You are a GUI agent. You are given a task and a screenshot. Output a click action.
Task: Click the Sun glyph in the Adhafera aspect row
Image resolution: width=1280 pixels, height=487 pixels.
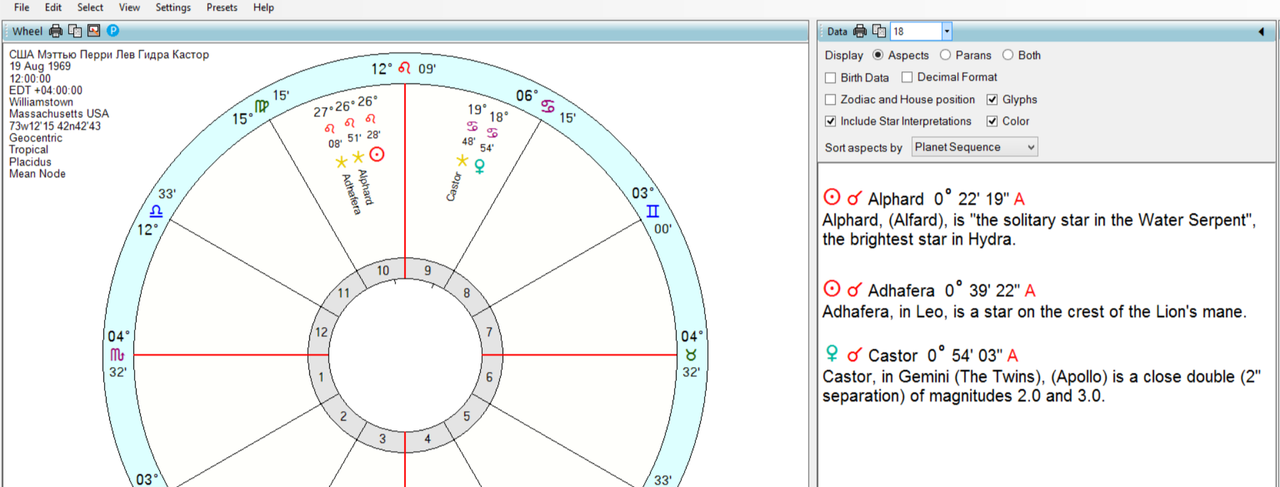pyautogui.click(x=831, y=290)
